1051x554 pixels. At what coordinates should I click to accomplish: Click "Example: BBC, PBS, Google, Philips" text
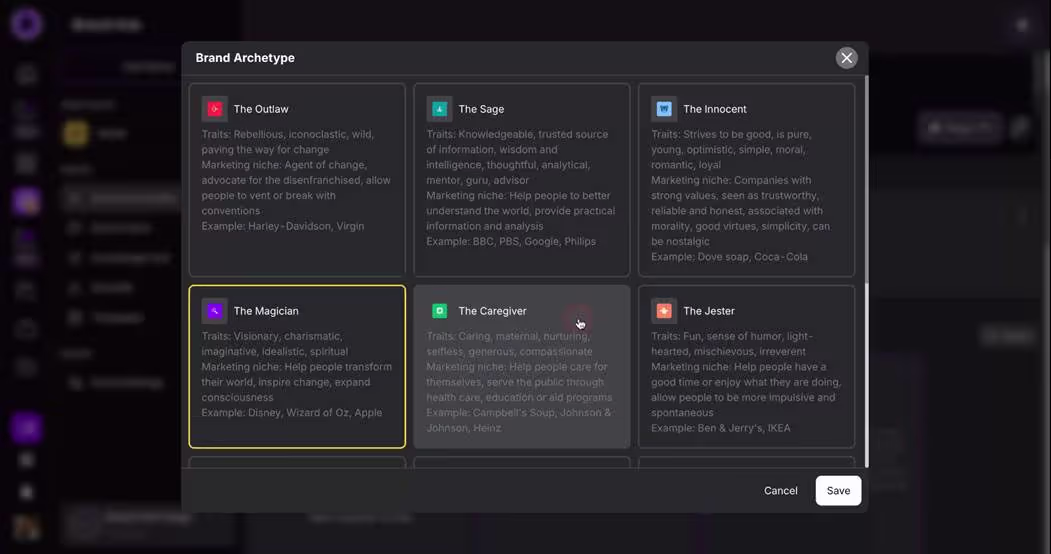[511, 242]
